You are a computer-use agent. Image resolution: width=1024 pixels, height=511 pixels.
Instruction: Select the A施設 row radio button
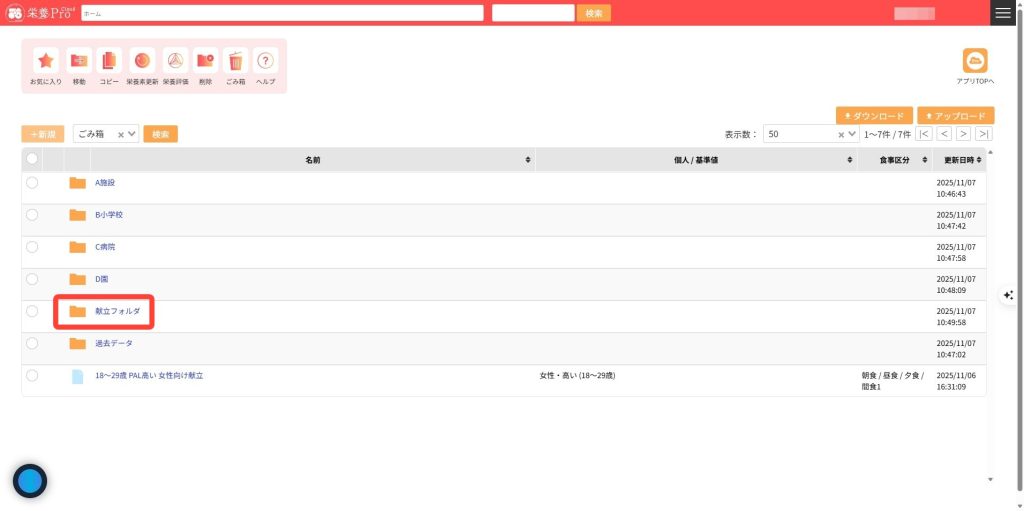pos(32,183)
